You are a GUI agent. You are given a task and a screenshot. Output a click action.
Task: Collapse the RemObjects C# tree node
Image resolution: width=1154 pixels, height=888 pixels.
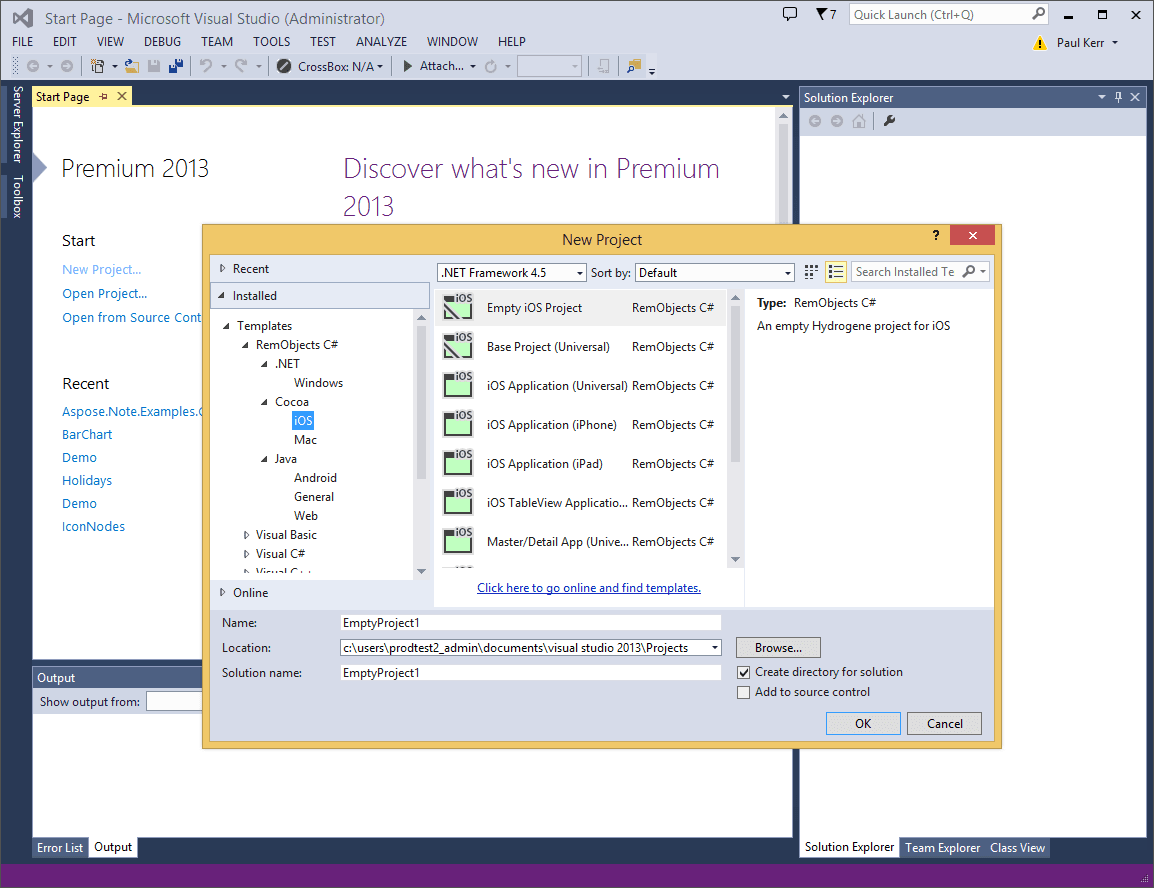pos(245,345)
